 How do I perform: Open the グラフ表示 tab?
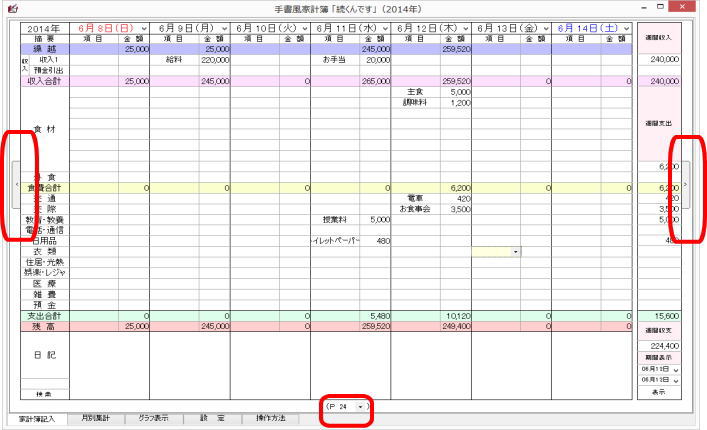153,419
